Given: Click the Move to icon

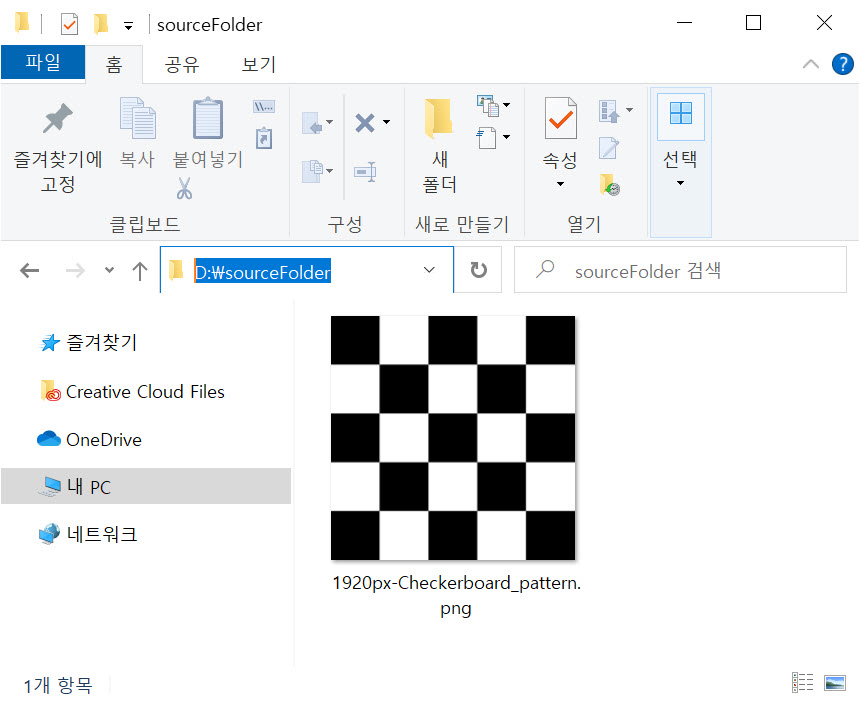Looking at the screenshot, I should (313, 123).
